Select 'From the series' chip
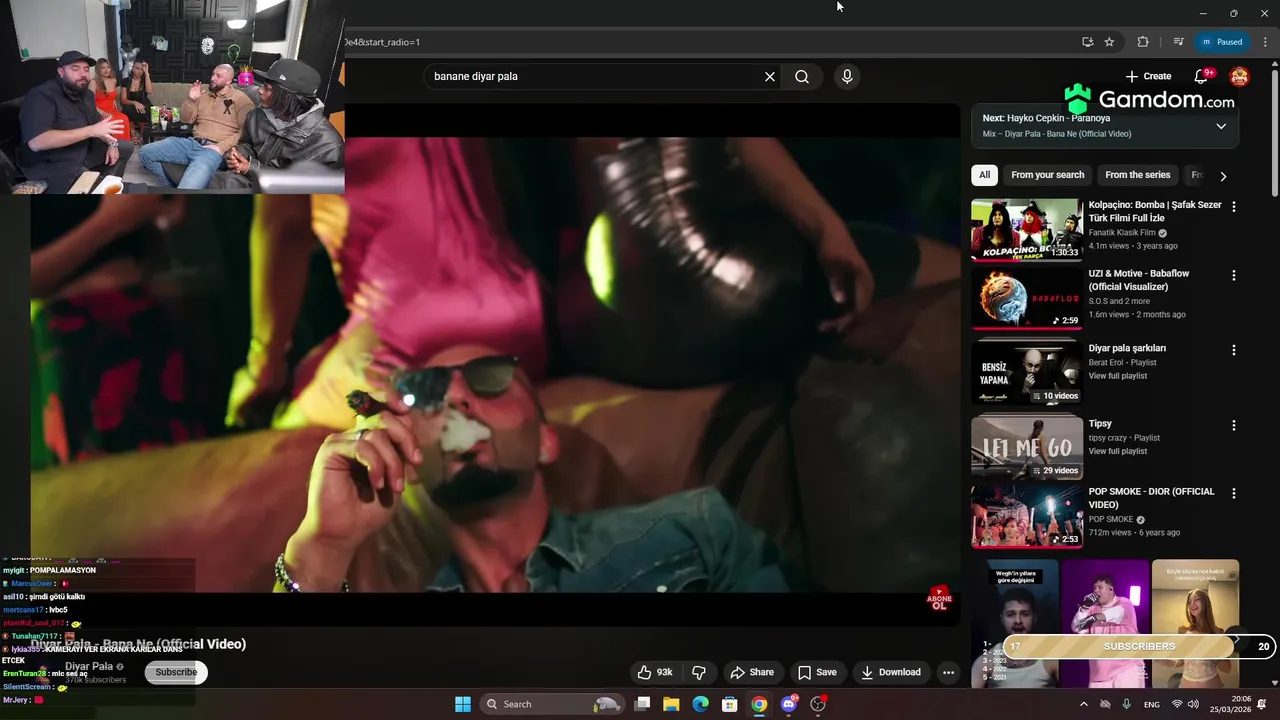This screenshot has width=1280, height=720. (x=1137, y=175)
